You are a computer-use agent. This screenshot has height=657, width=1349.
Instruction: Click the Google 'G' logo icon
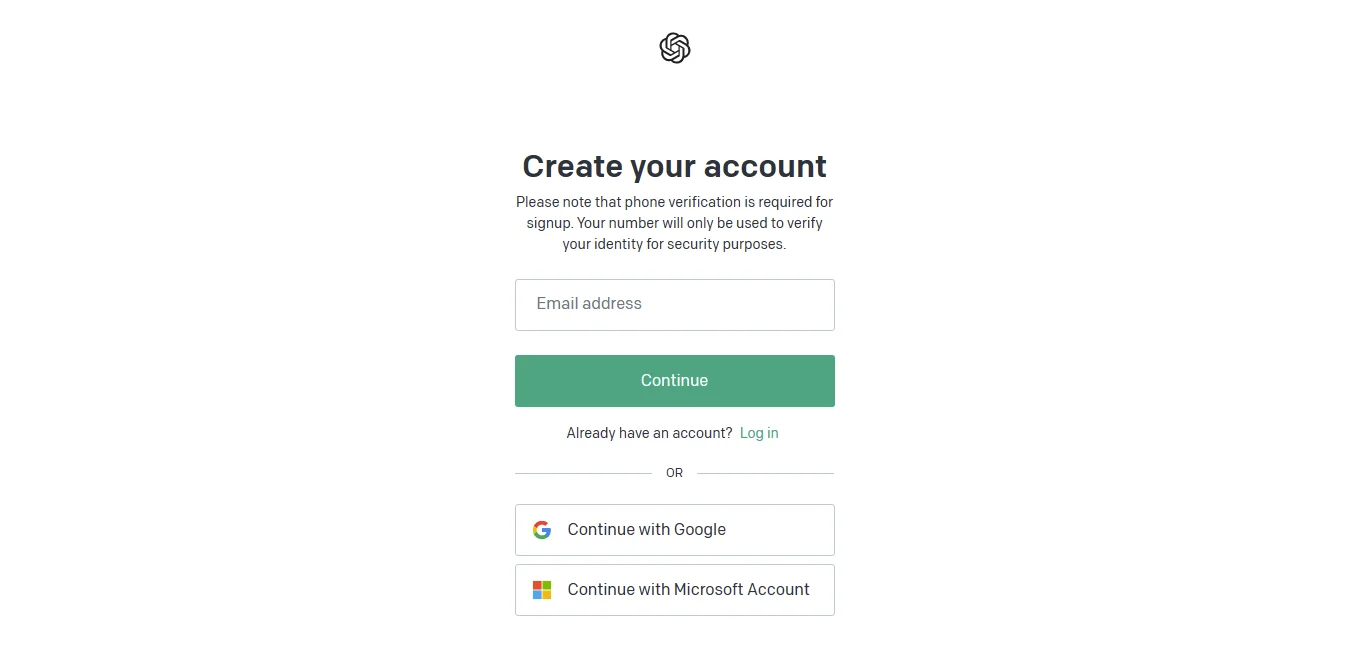(542, 530)
